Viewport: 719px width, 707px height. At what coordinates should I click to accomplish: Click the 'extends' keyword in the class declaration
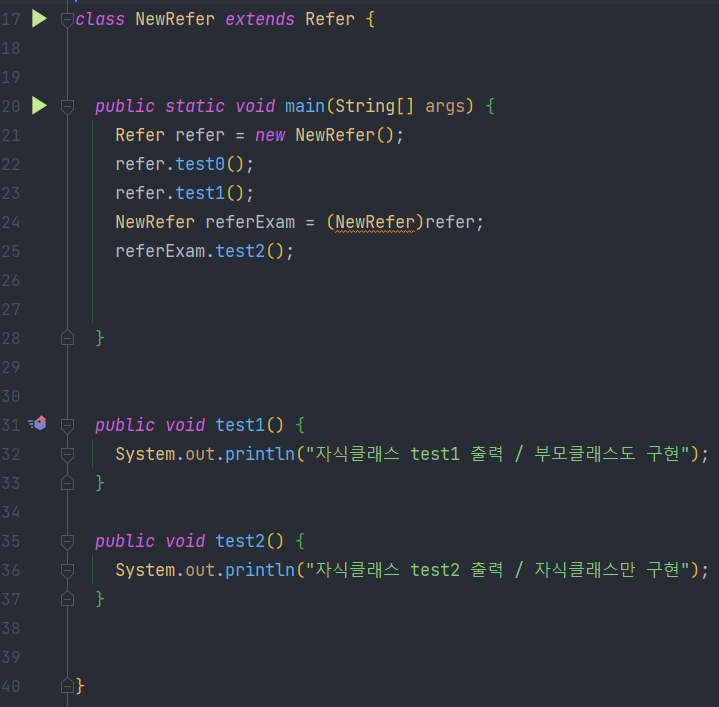coord(260,19)
